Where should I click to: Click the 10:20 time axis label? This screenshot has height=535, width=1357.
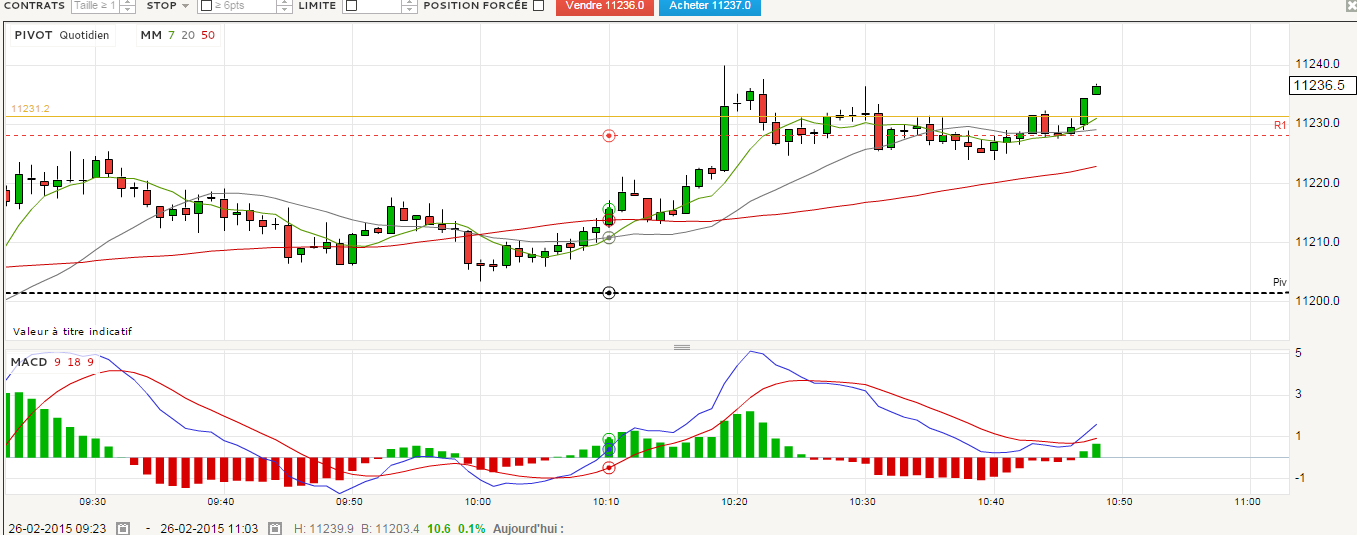point(735,502)
